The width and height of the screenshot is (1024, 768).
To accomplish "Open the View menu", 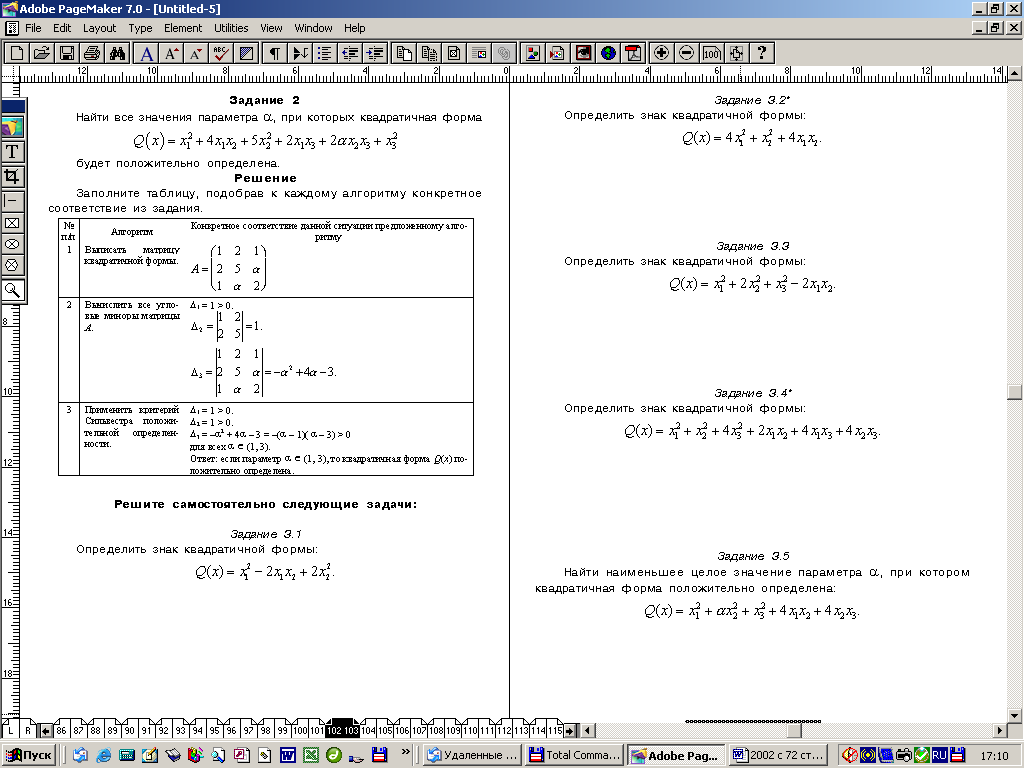I will click(x=271, y=28).
